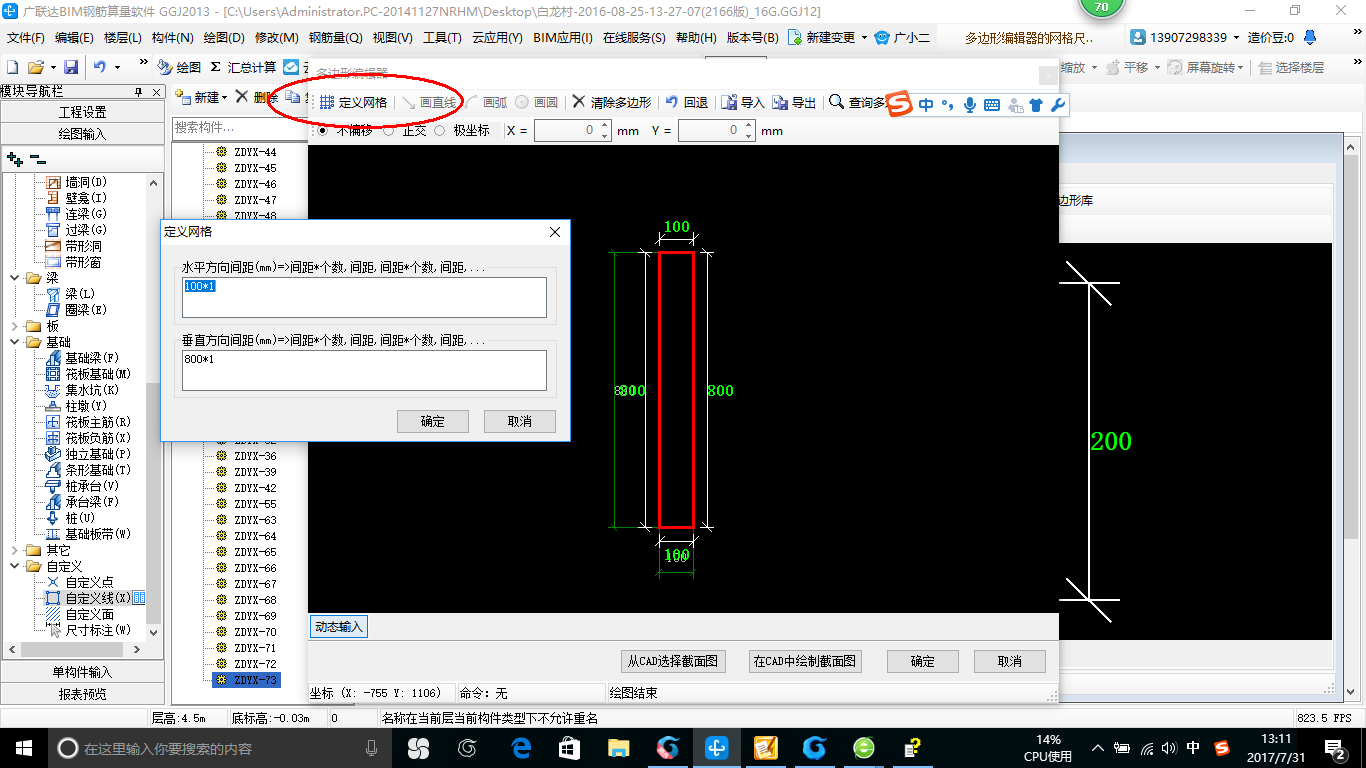
Task: Click 汇总计算 sigma button
Action: (243, 67)
